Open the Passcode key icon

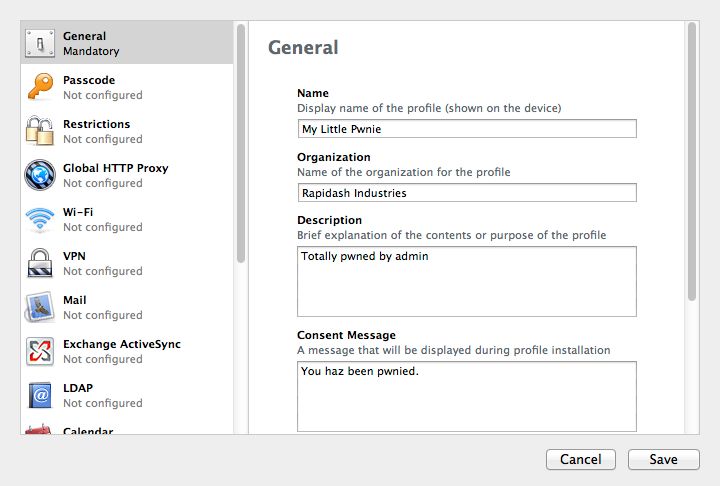click(x=40, y=86)
